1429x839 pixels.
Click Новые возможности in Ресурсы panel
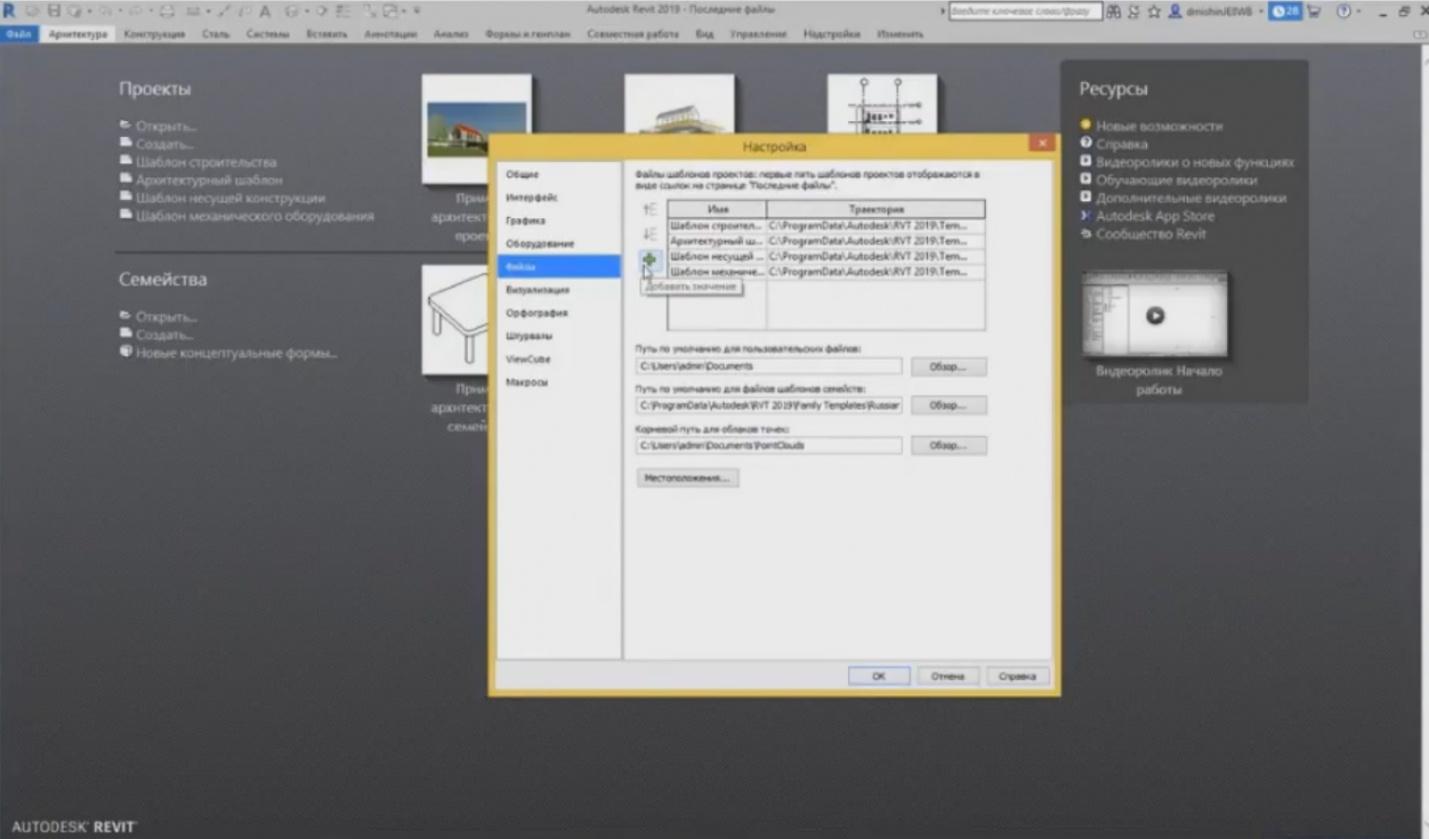coord(1159,126)
